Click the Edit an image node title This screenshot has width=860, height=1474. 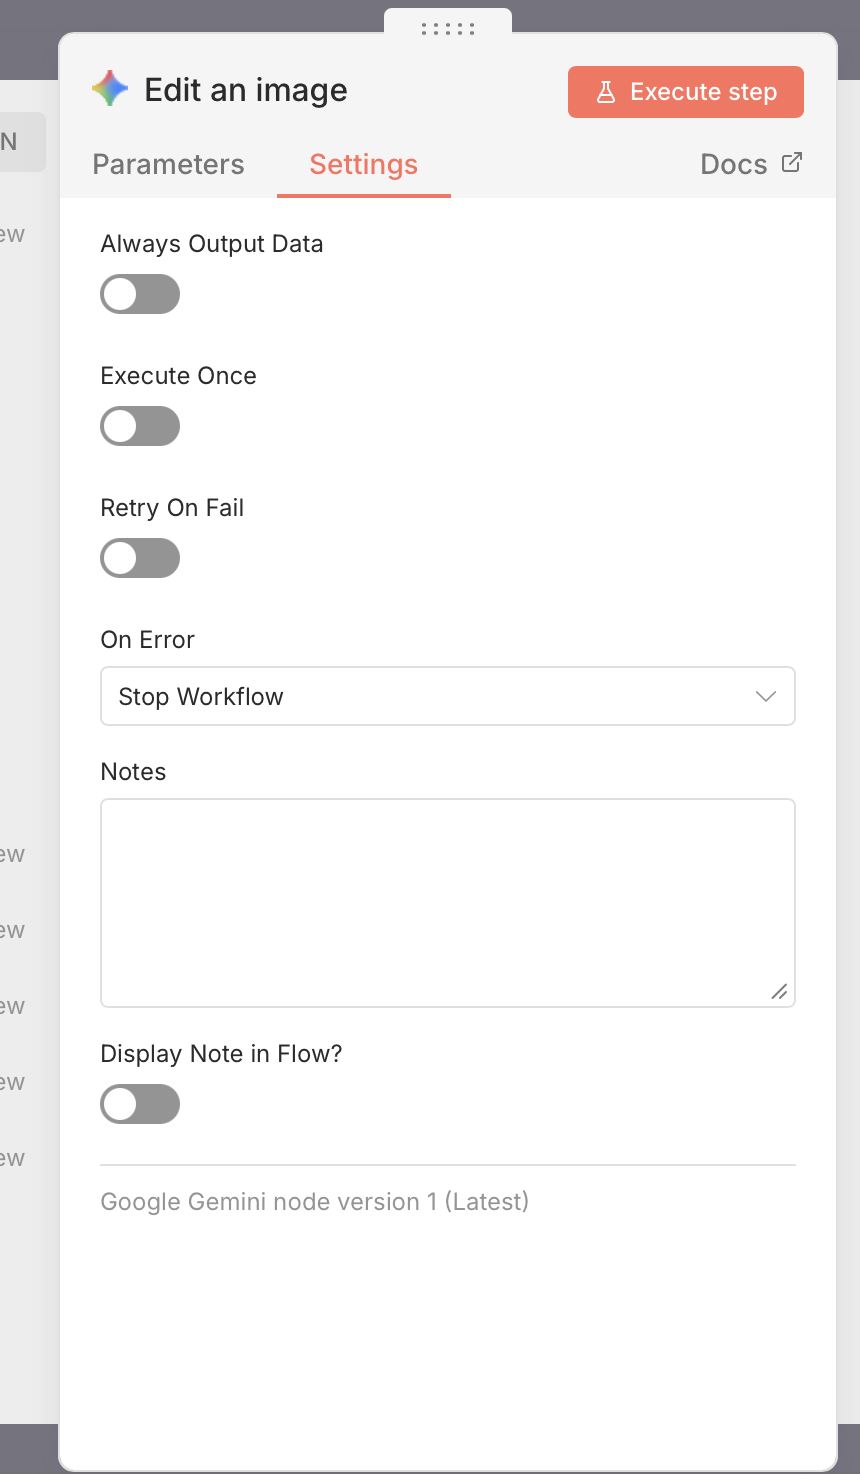tap(246, 91)
